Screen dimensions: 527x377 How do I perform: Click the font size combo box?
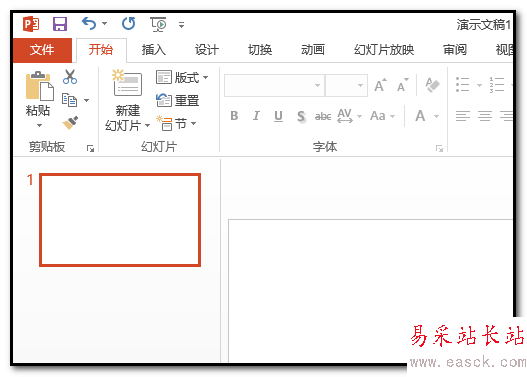coord(346,85)
